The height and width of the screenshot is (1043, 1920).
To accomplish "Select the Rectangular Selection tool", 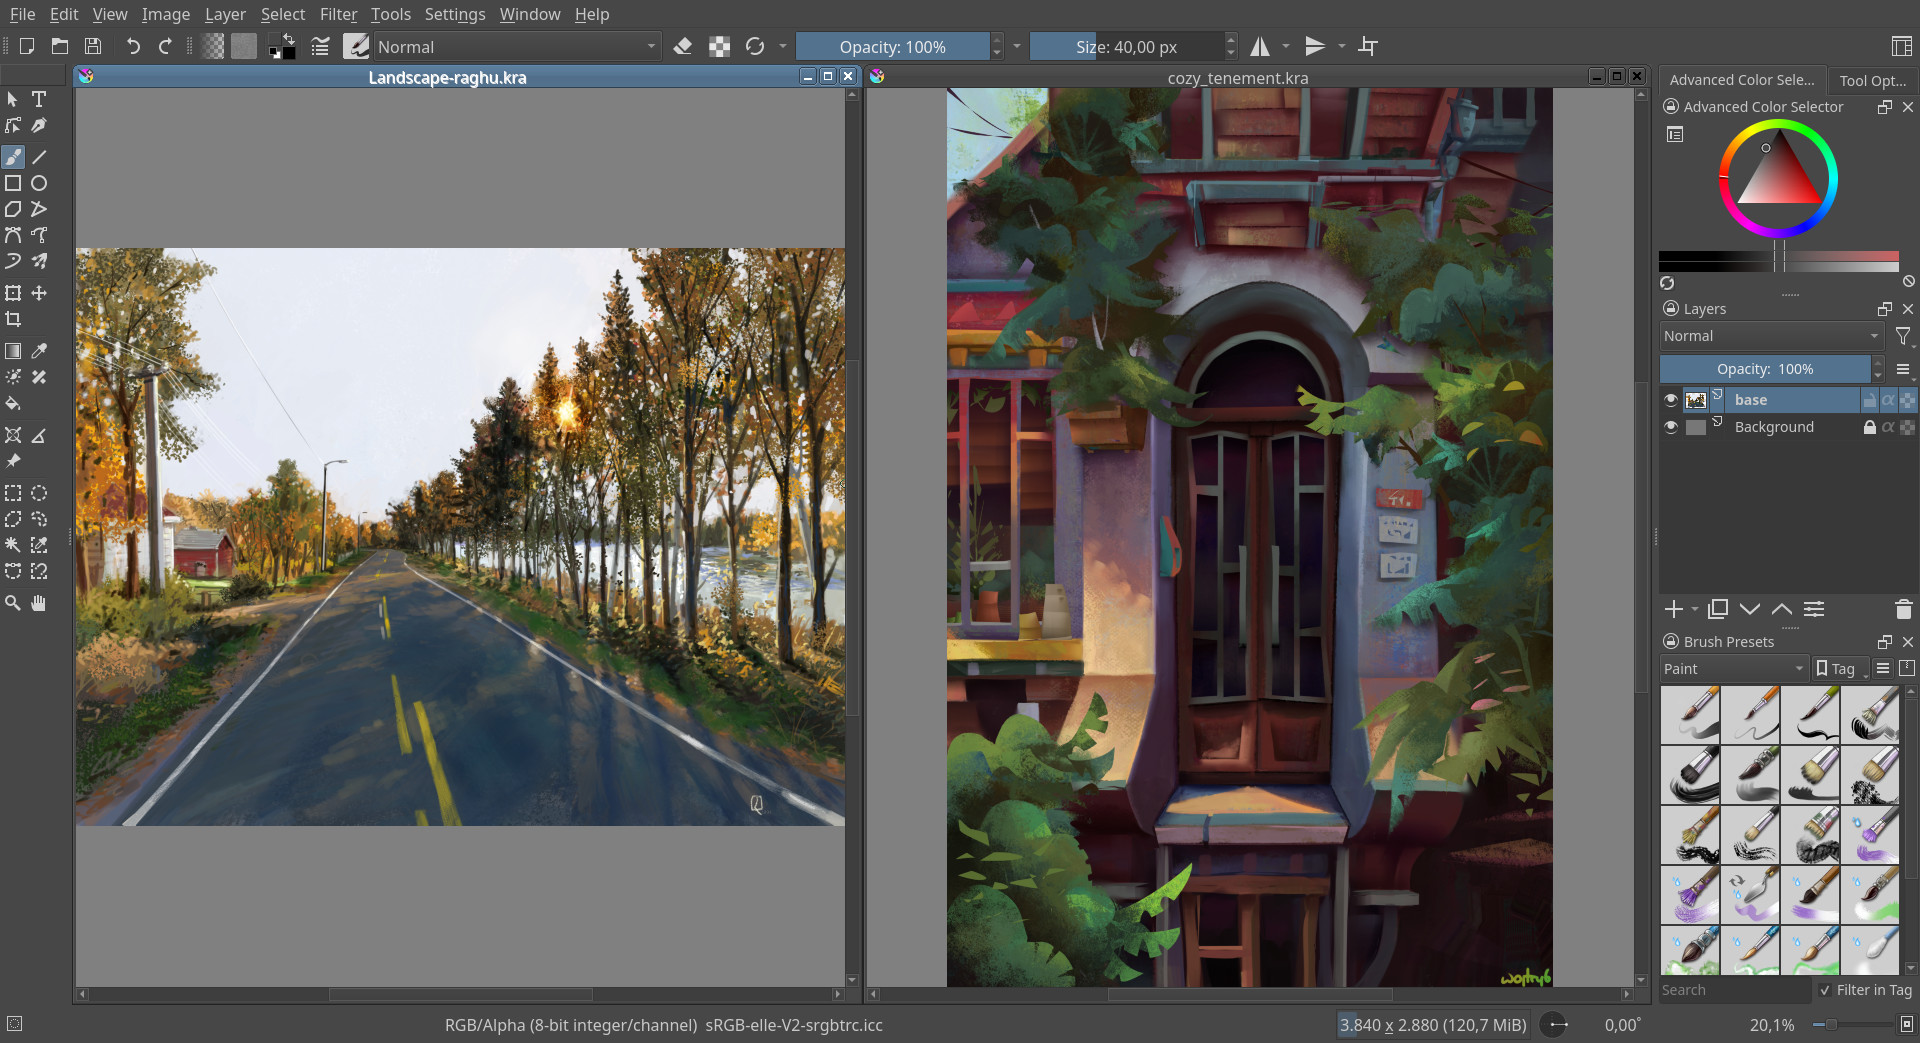I will [x=13, y=493].
